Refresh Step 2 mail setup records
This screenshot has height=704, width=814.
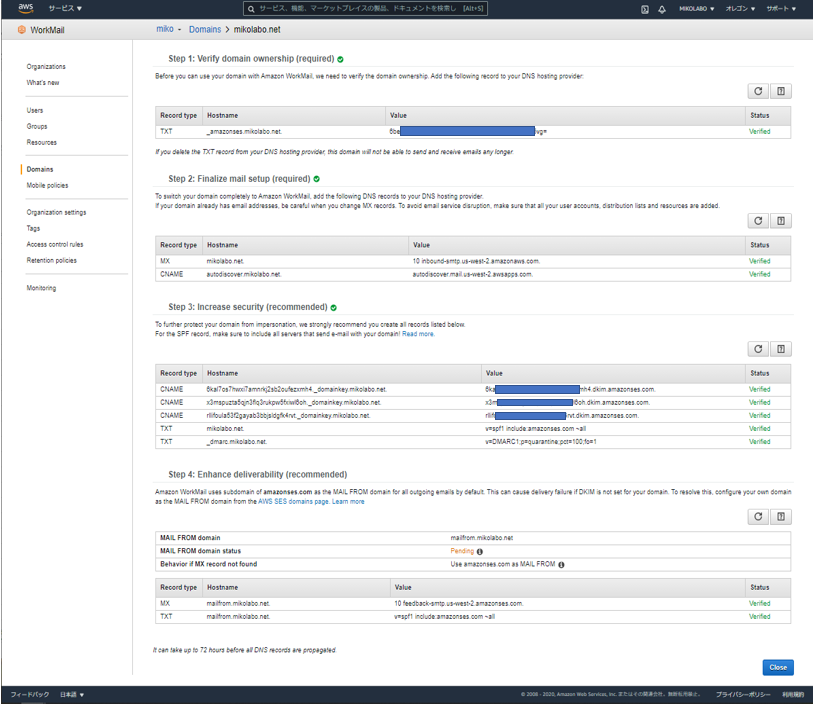point(758,221)
